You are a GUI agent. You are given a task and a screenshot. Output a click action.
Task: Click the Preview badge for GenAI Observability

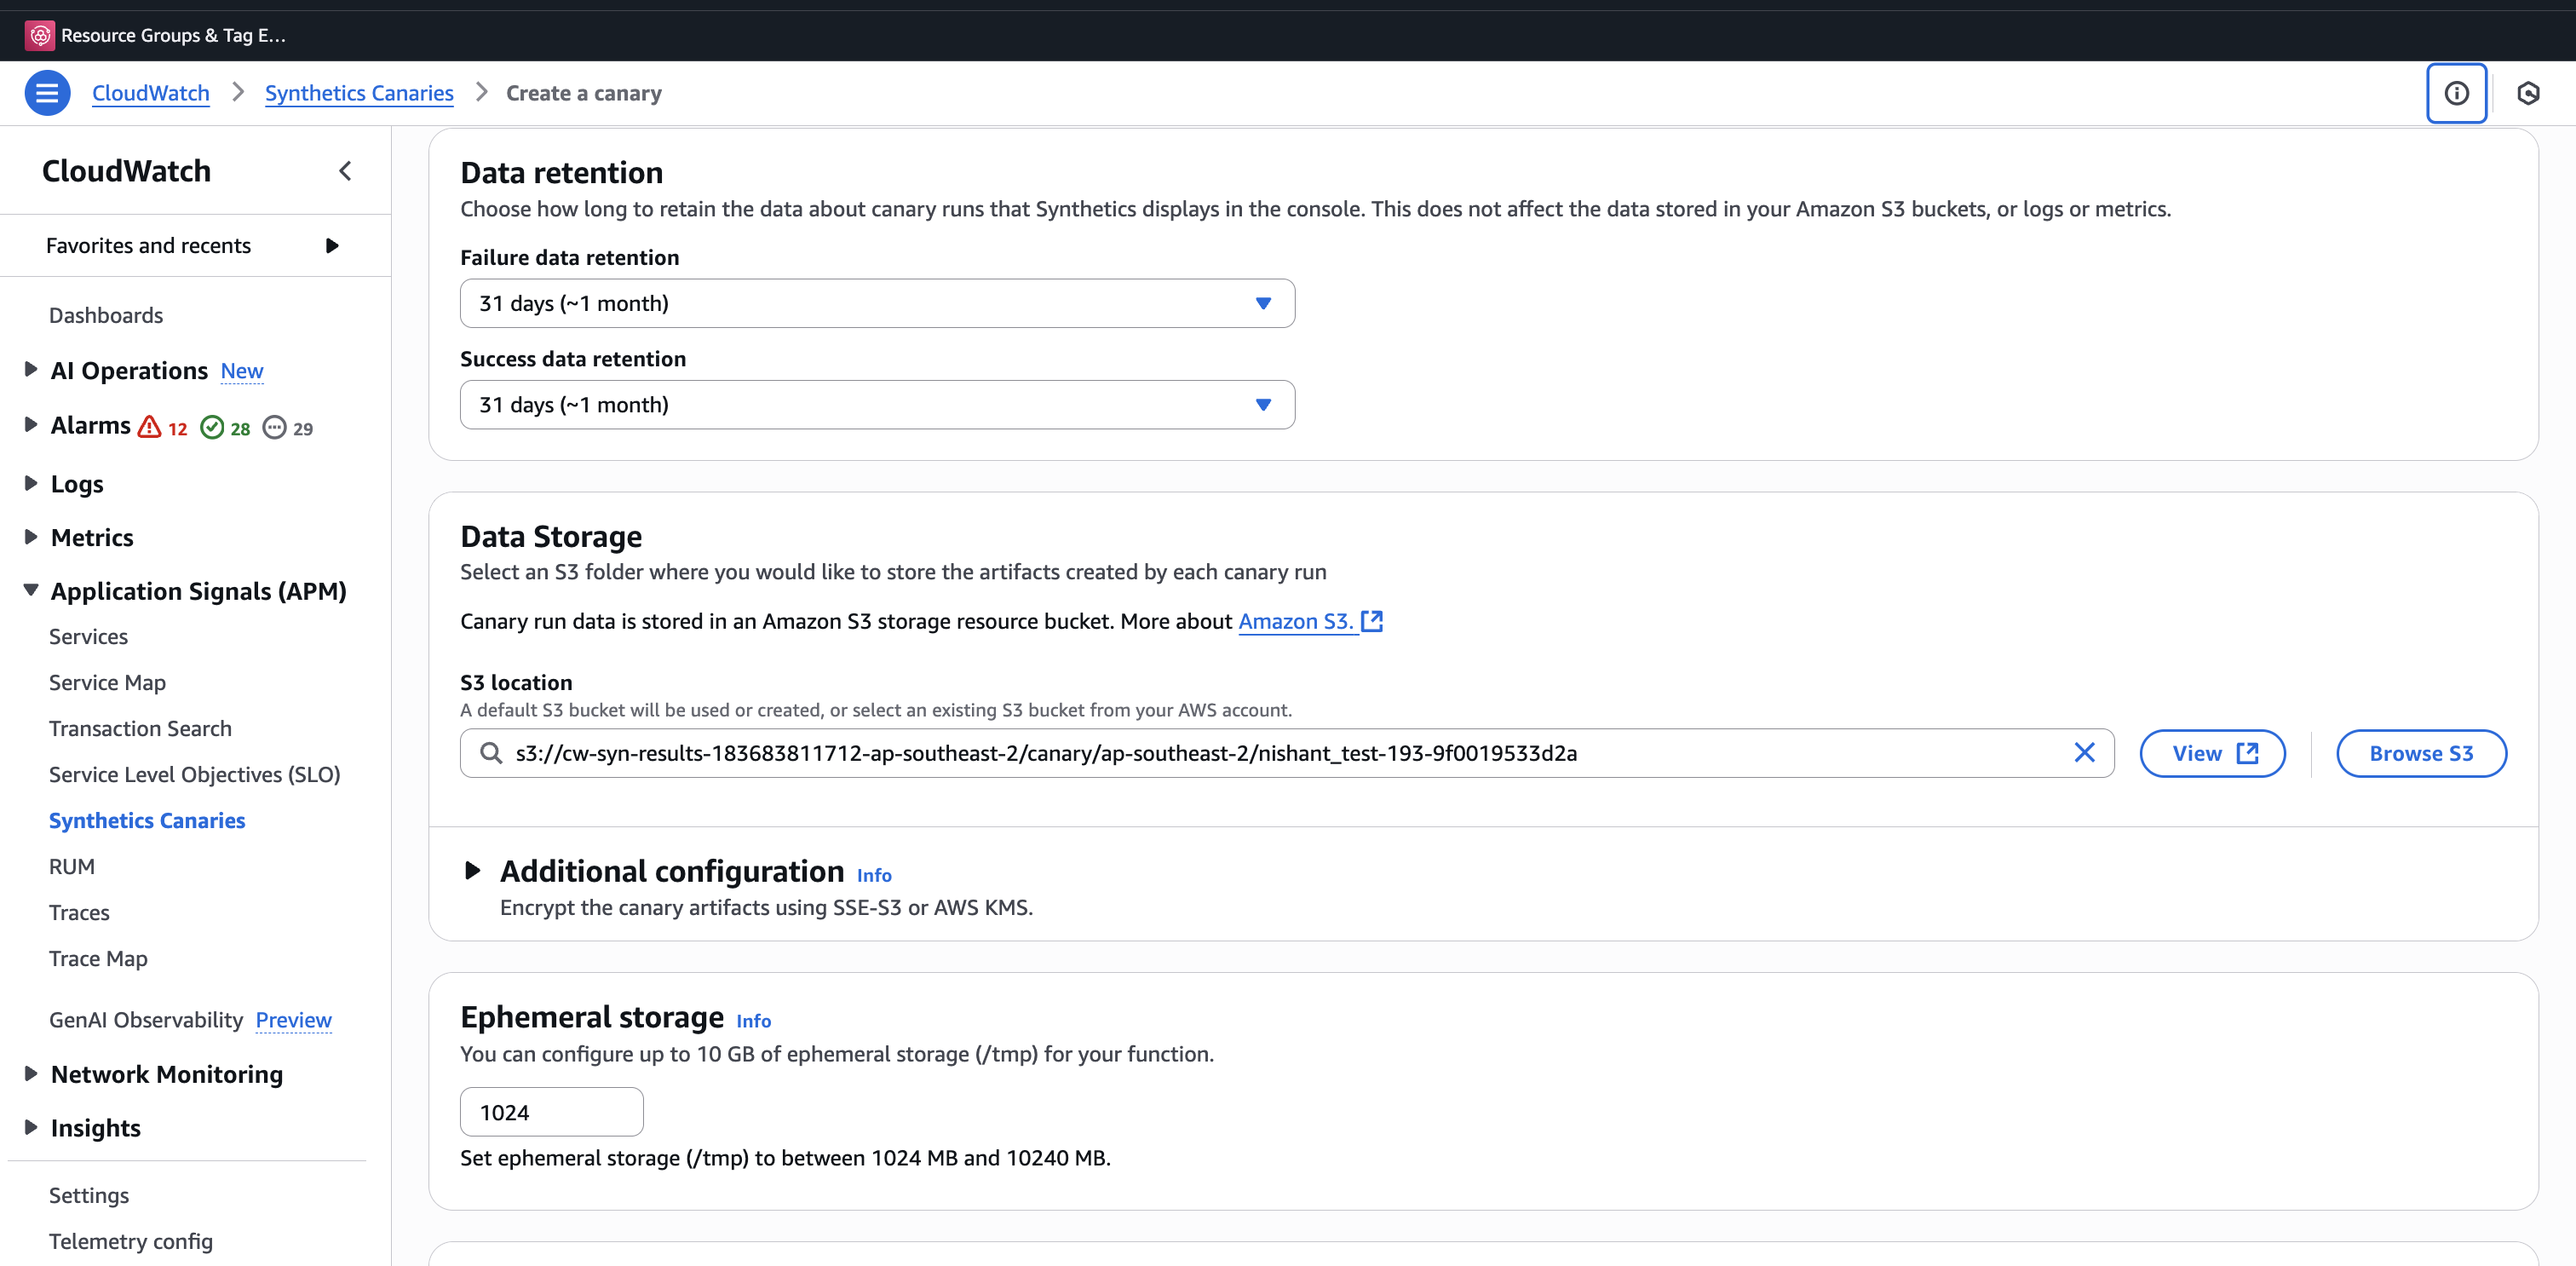pos(294,1020)
